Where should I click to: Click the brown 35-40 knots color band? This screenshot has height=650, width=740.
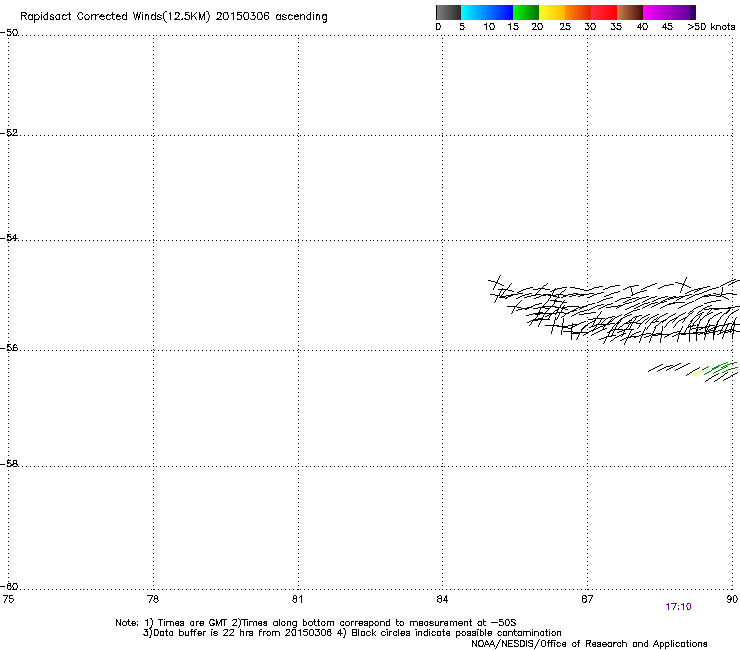[x=630, y=12]
